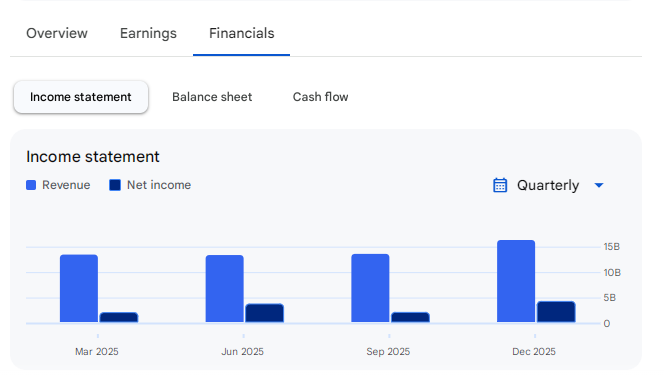Click the 15B axis value
The width and height of the screenshot is (664, 376).
click(x=612, y=246)
